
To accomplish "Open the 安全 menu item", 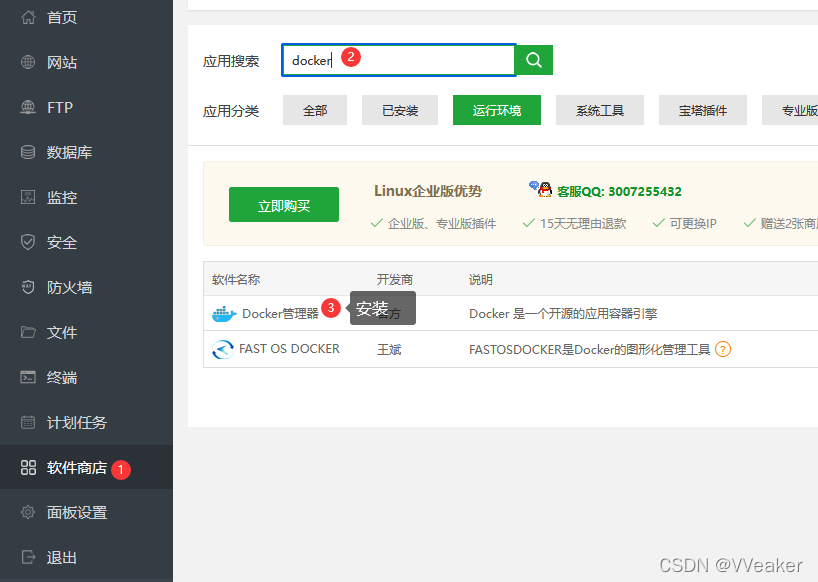I will [86, 242].
